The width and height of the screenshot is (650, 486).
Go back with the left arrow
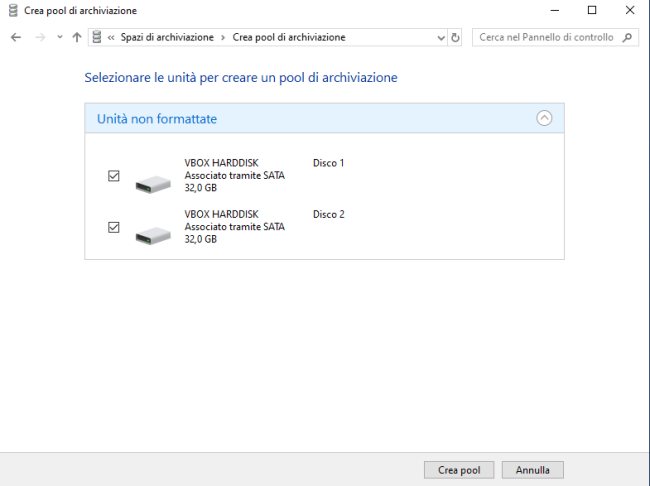16,38
